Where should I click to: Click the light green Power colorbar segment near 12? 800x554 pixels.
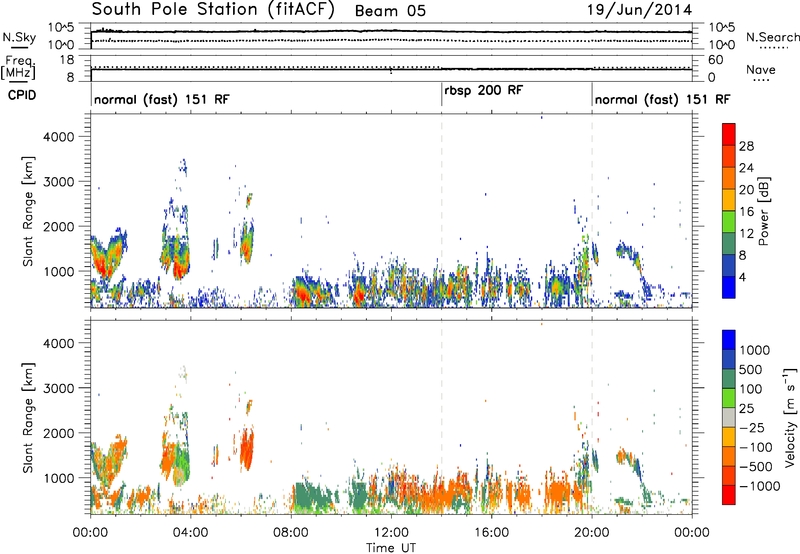click(729, 221)
